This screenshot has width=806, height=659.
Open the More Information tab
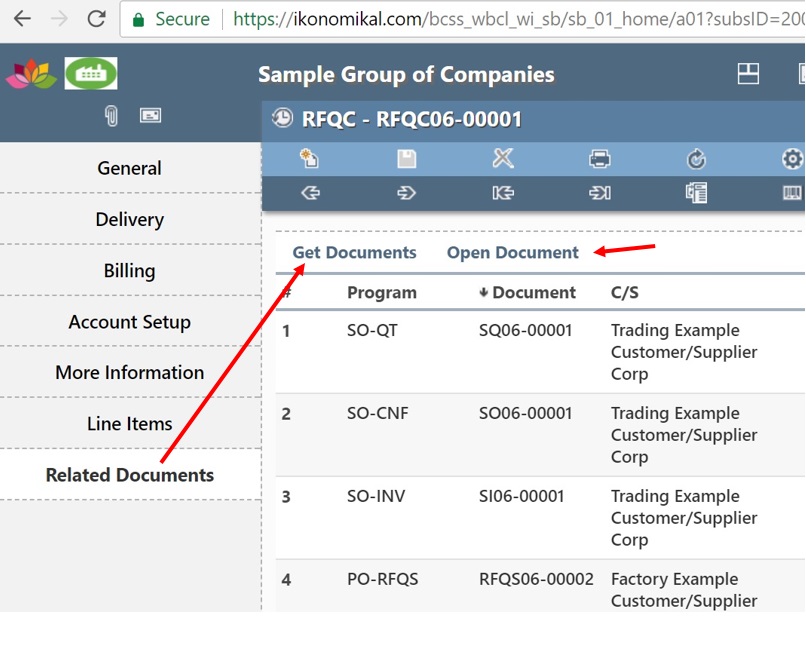click(x=130, y=372)
